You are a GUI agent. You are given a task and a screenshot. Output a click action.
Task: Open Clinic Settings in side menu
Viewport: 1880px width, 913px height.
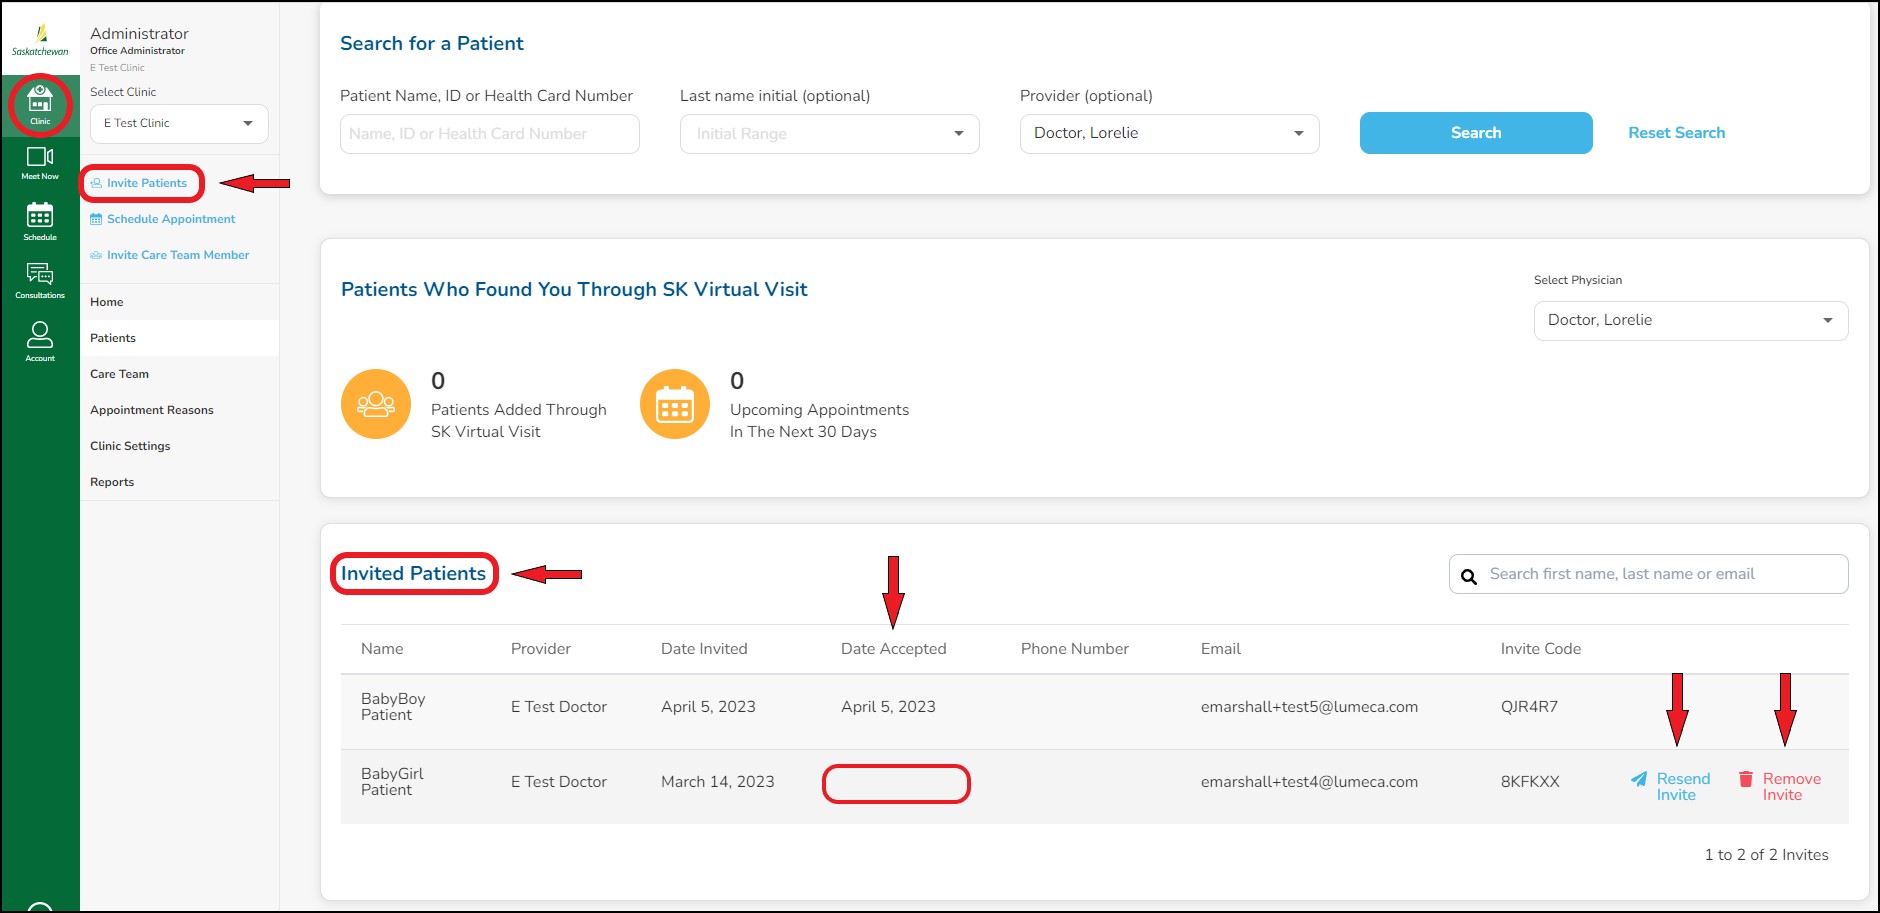[130, 446]
